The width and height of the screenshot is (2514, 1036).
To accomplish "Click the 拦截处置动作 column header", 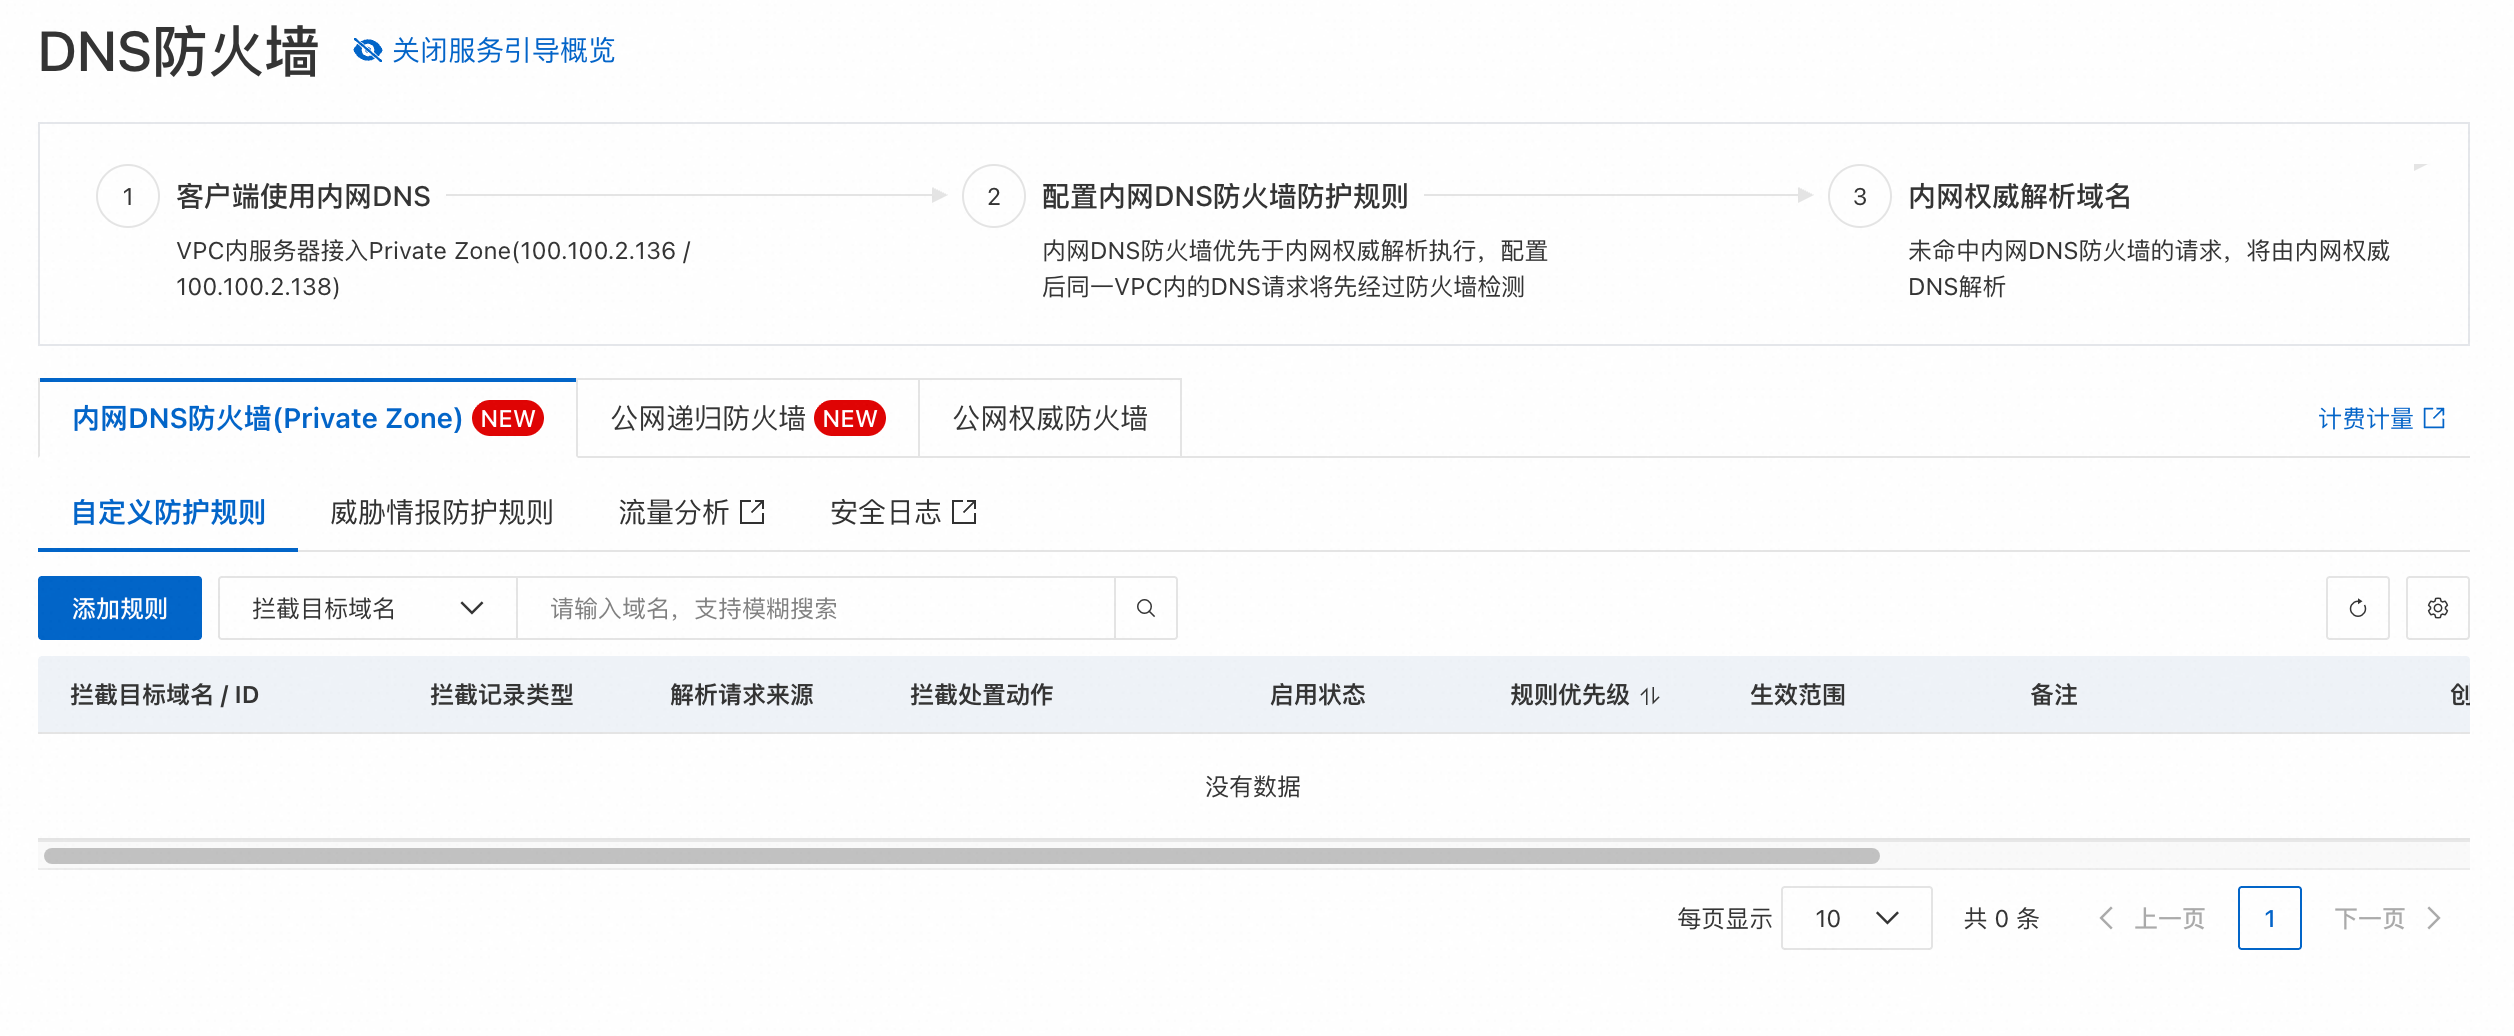I will point(982,695).
